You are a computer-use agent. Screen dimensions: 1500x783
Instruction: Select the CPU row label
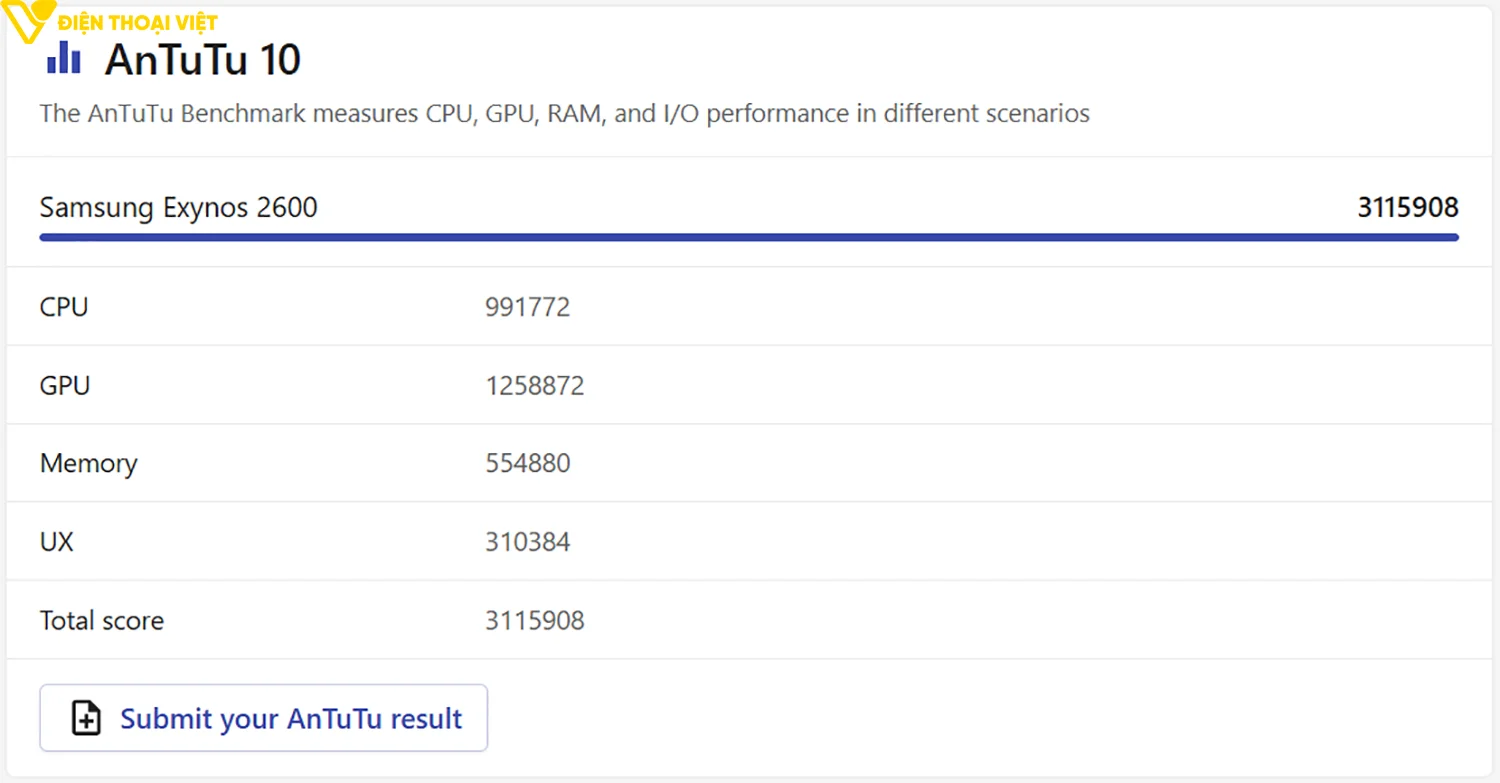point(64,307)
